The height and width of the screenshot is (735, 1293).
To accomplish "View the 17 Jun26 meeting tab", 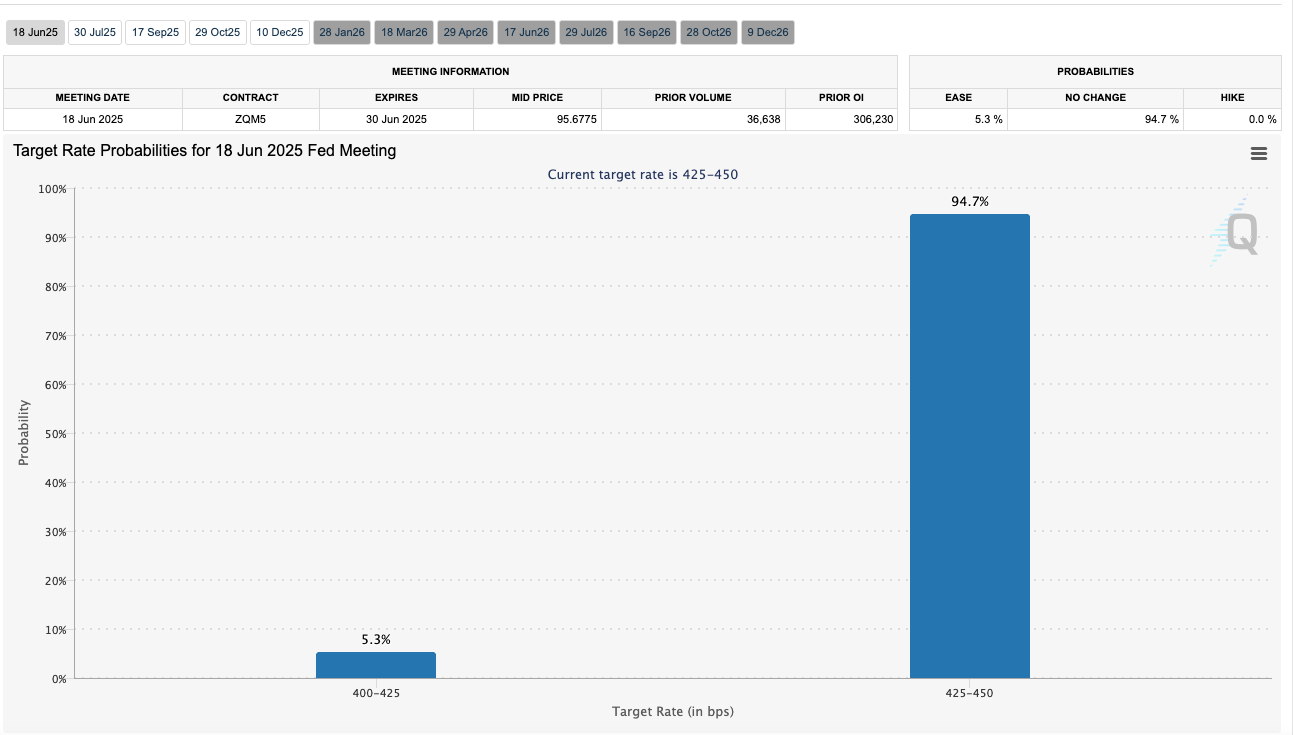I will (x=527, y=33).
